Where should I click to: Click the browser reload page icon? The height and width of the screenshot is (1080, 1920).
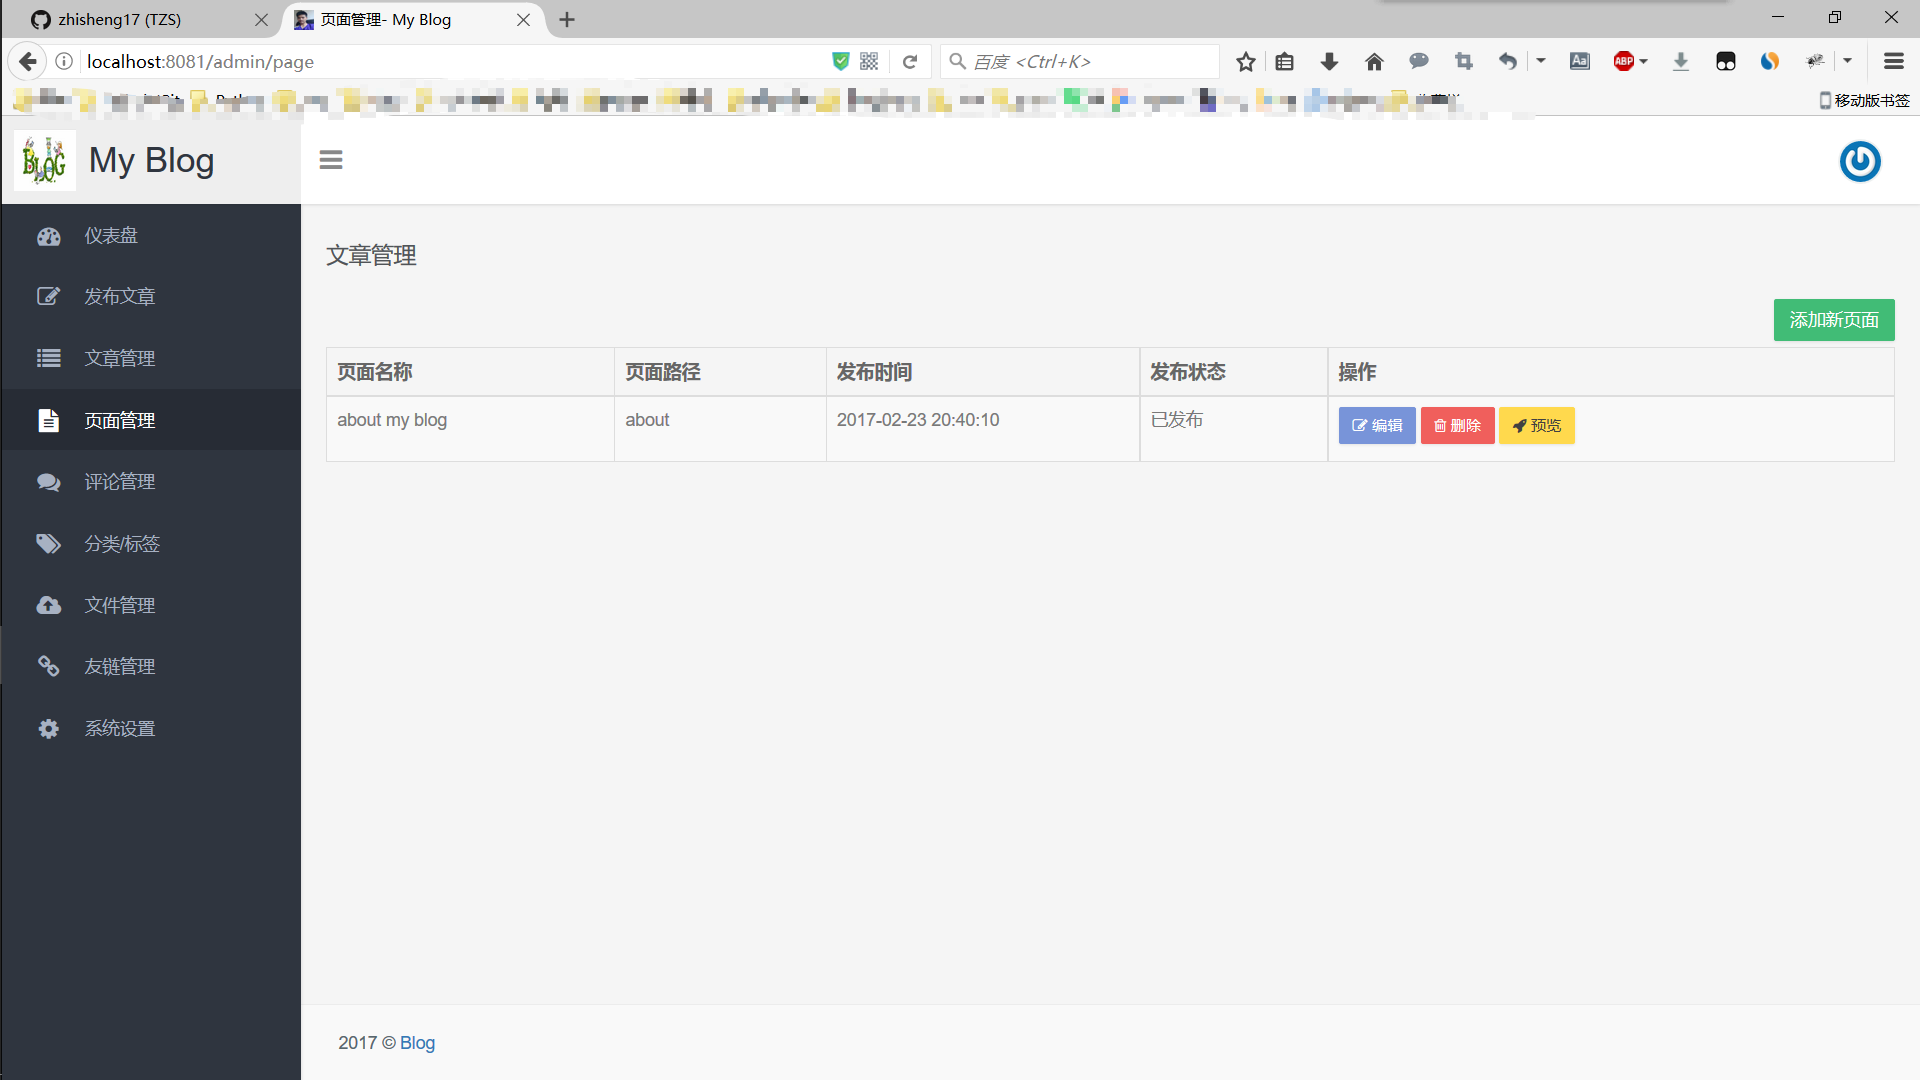(x=910, y=62)
